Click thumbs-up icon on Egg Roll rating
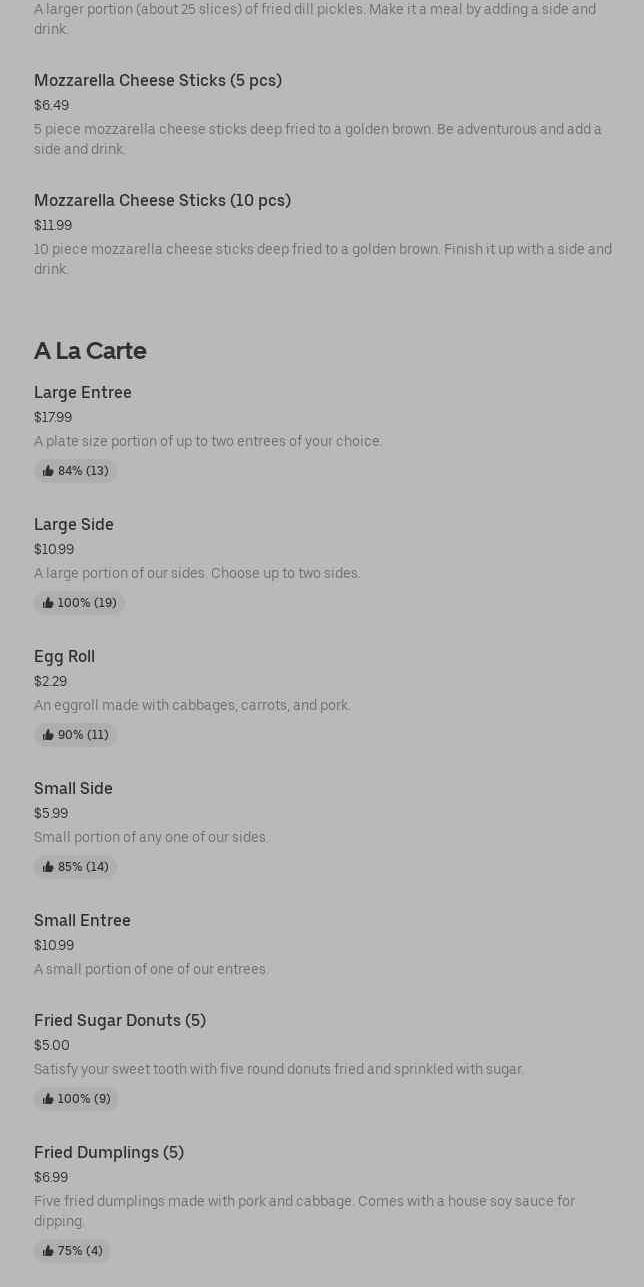The width and height of the screenshot is (644, 1287). click(48, 735)
